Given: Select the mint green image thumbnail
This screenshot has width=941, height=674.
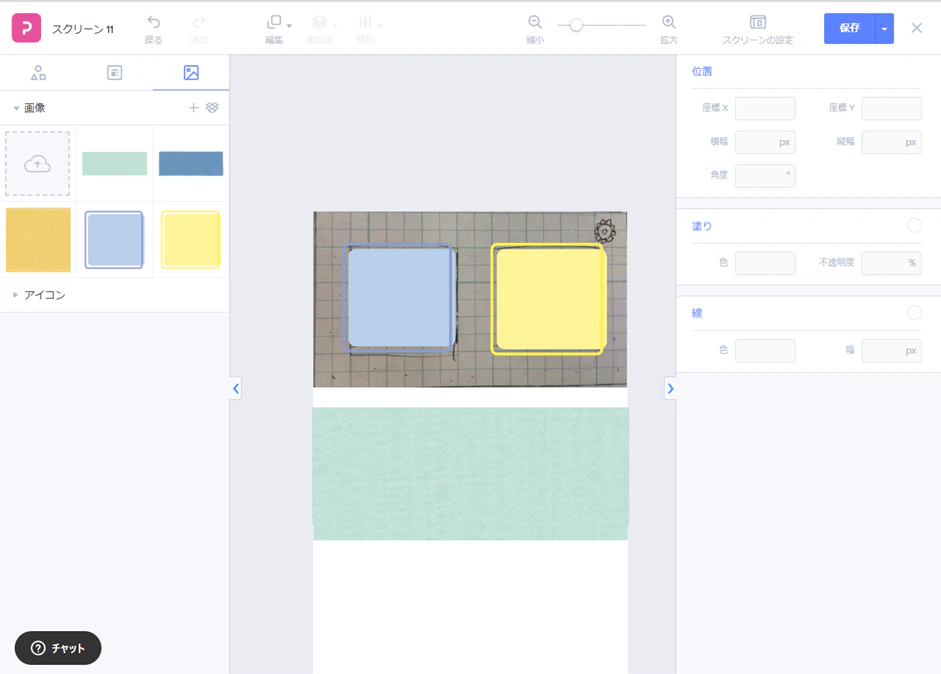Looking at the screenshot, I should point(115,163).
